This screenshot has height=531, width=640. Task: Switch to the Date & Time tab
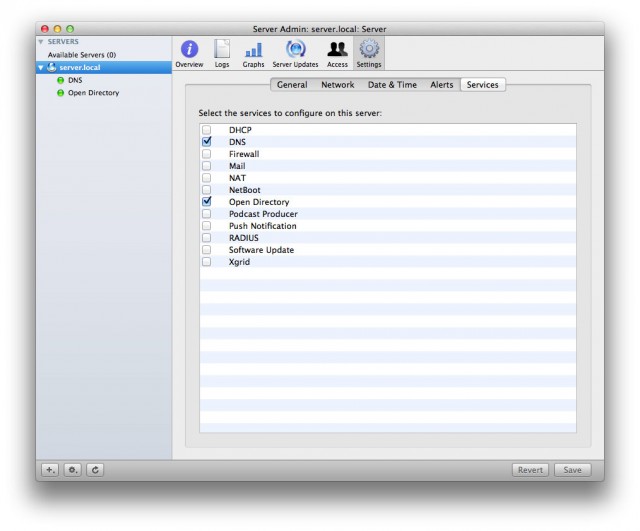[392, 84]
